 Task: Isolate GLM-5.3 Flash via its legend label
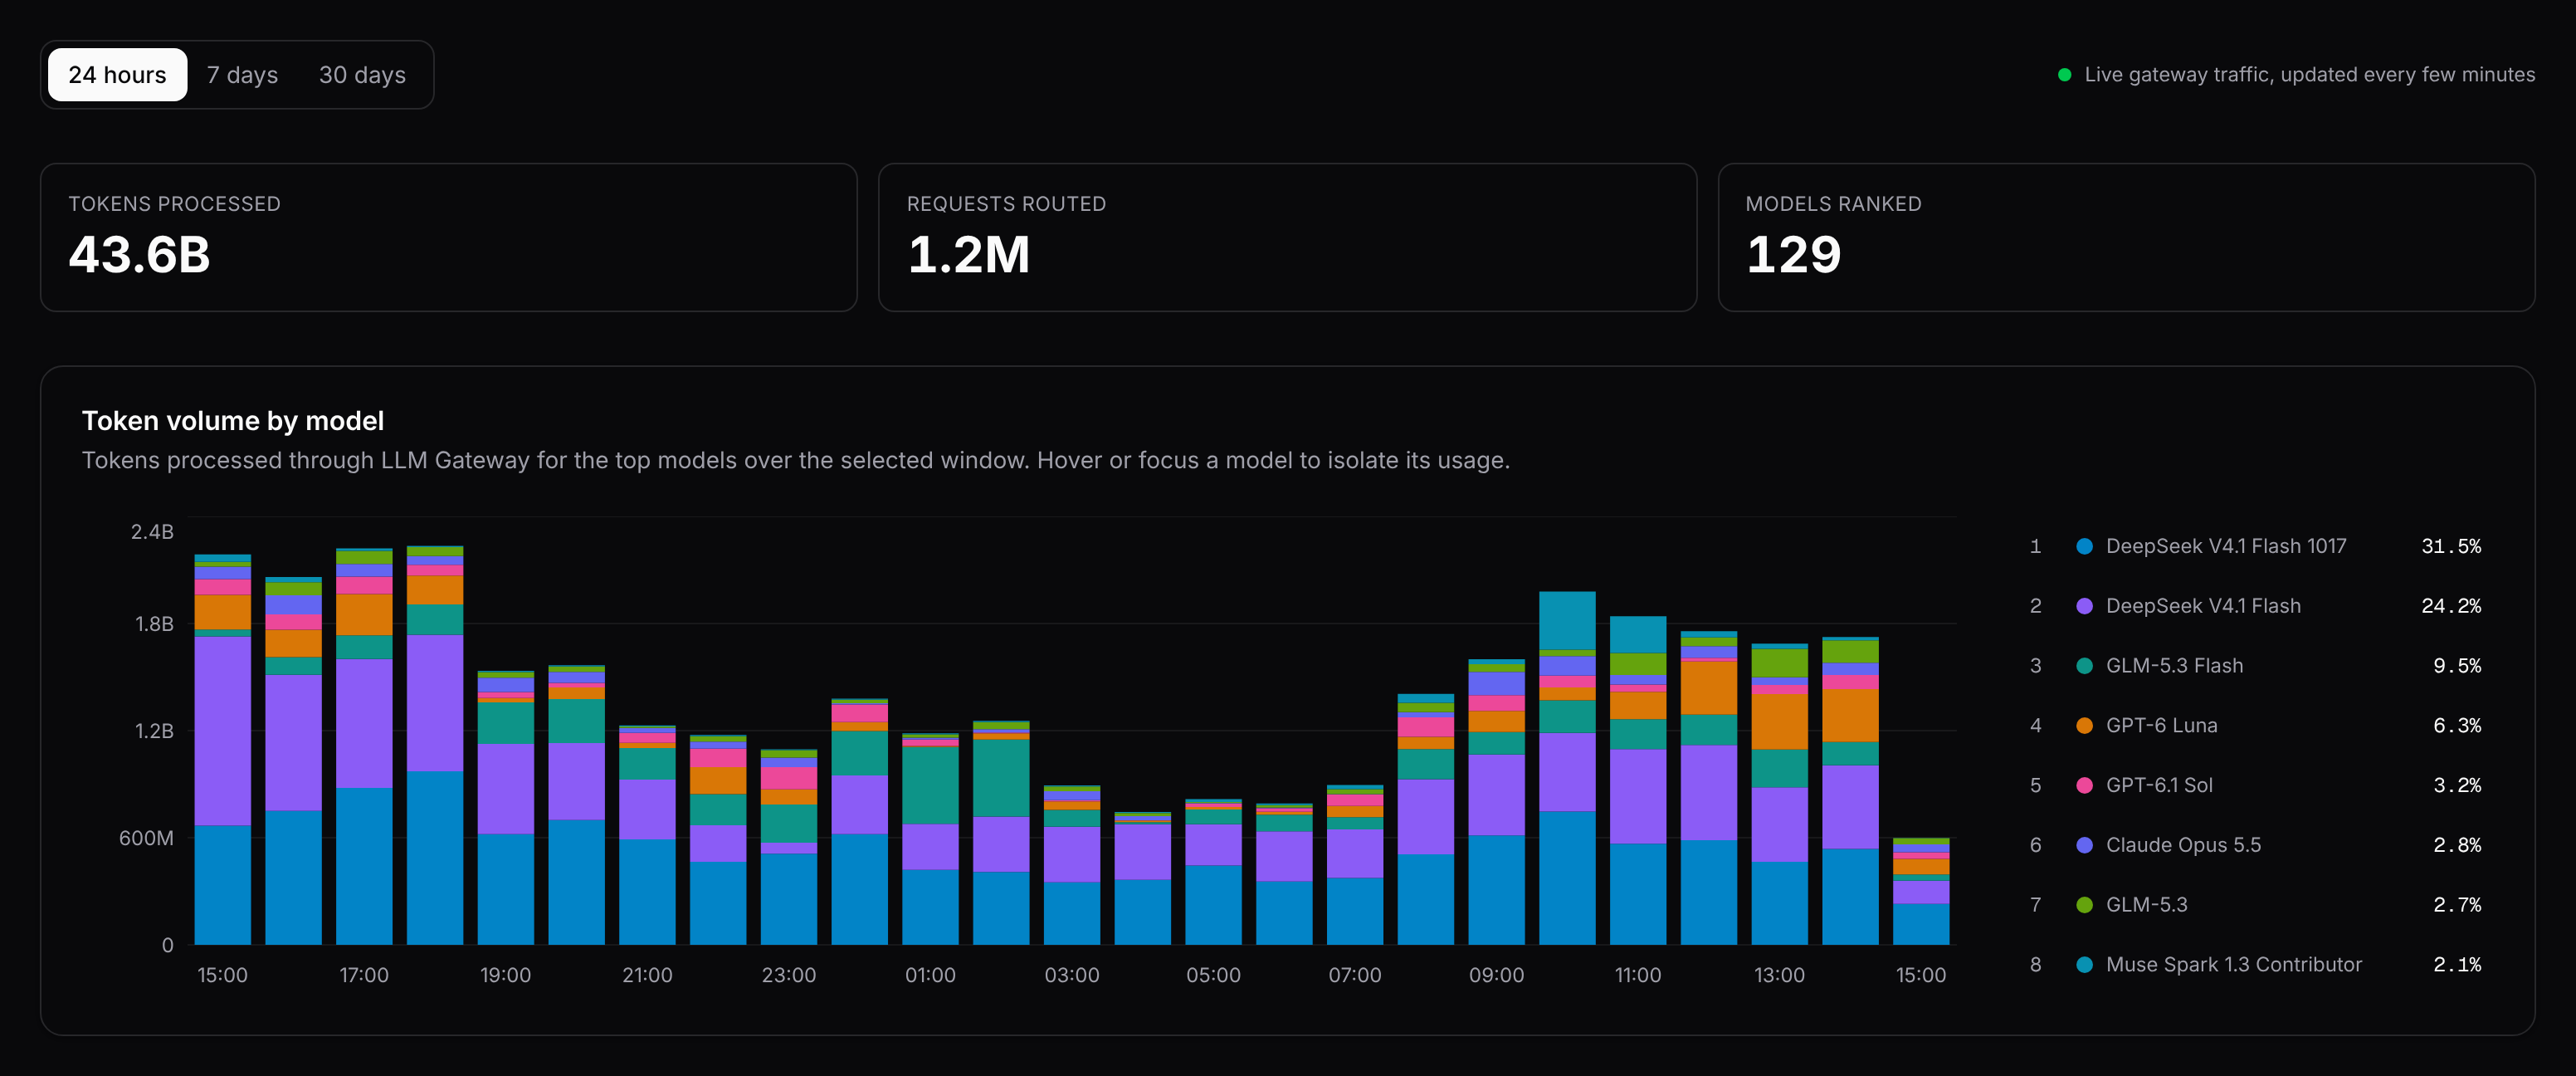pyautogui.click(x=2174, y=666)
